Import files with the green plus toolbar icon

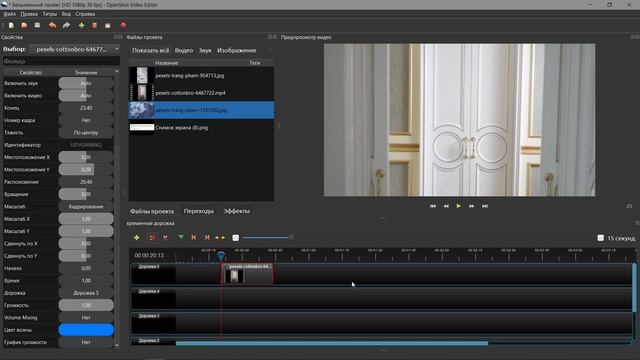pos(81,25)
